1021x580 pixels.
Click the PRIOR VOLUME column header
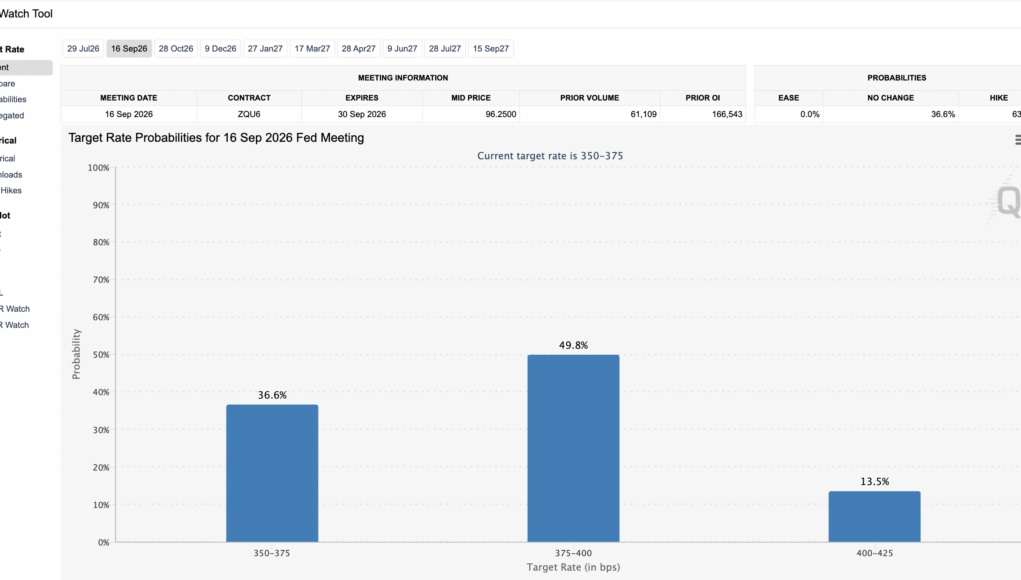coord(589,98)
